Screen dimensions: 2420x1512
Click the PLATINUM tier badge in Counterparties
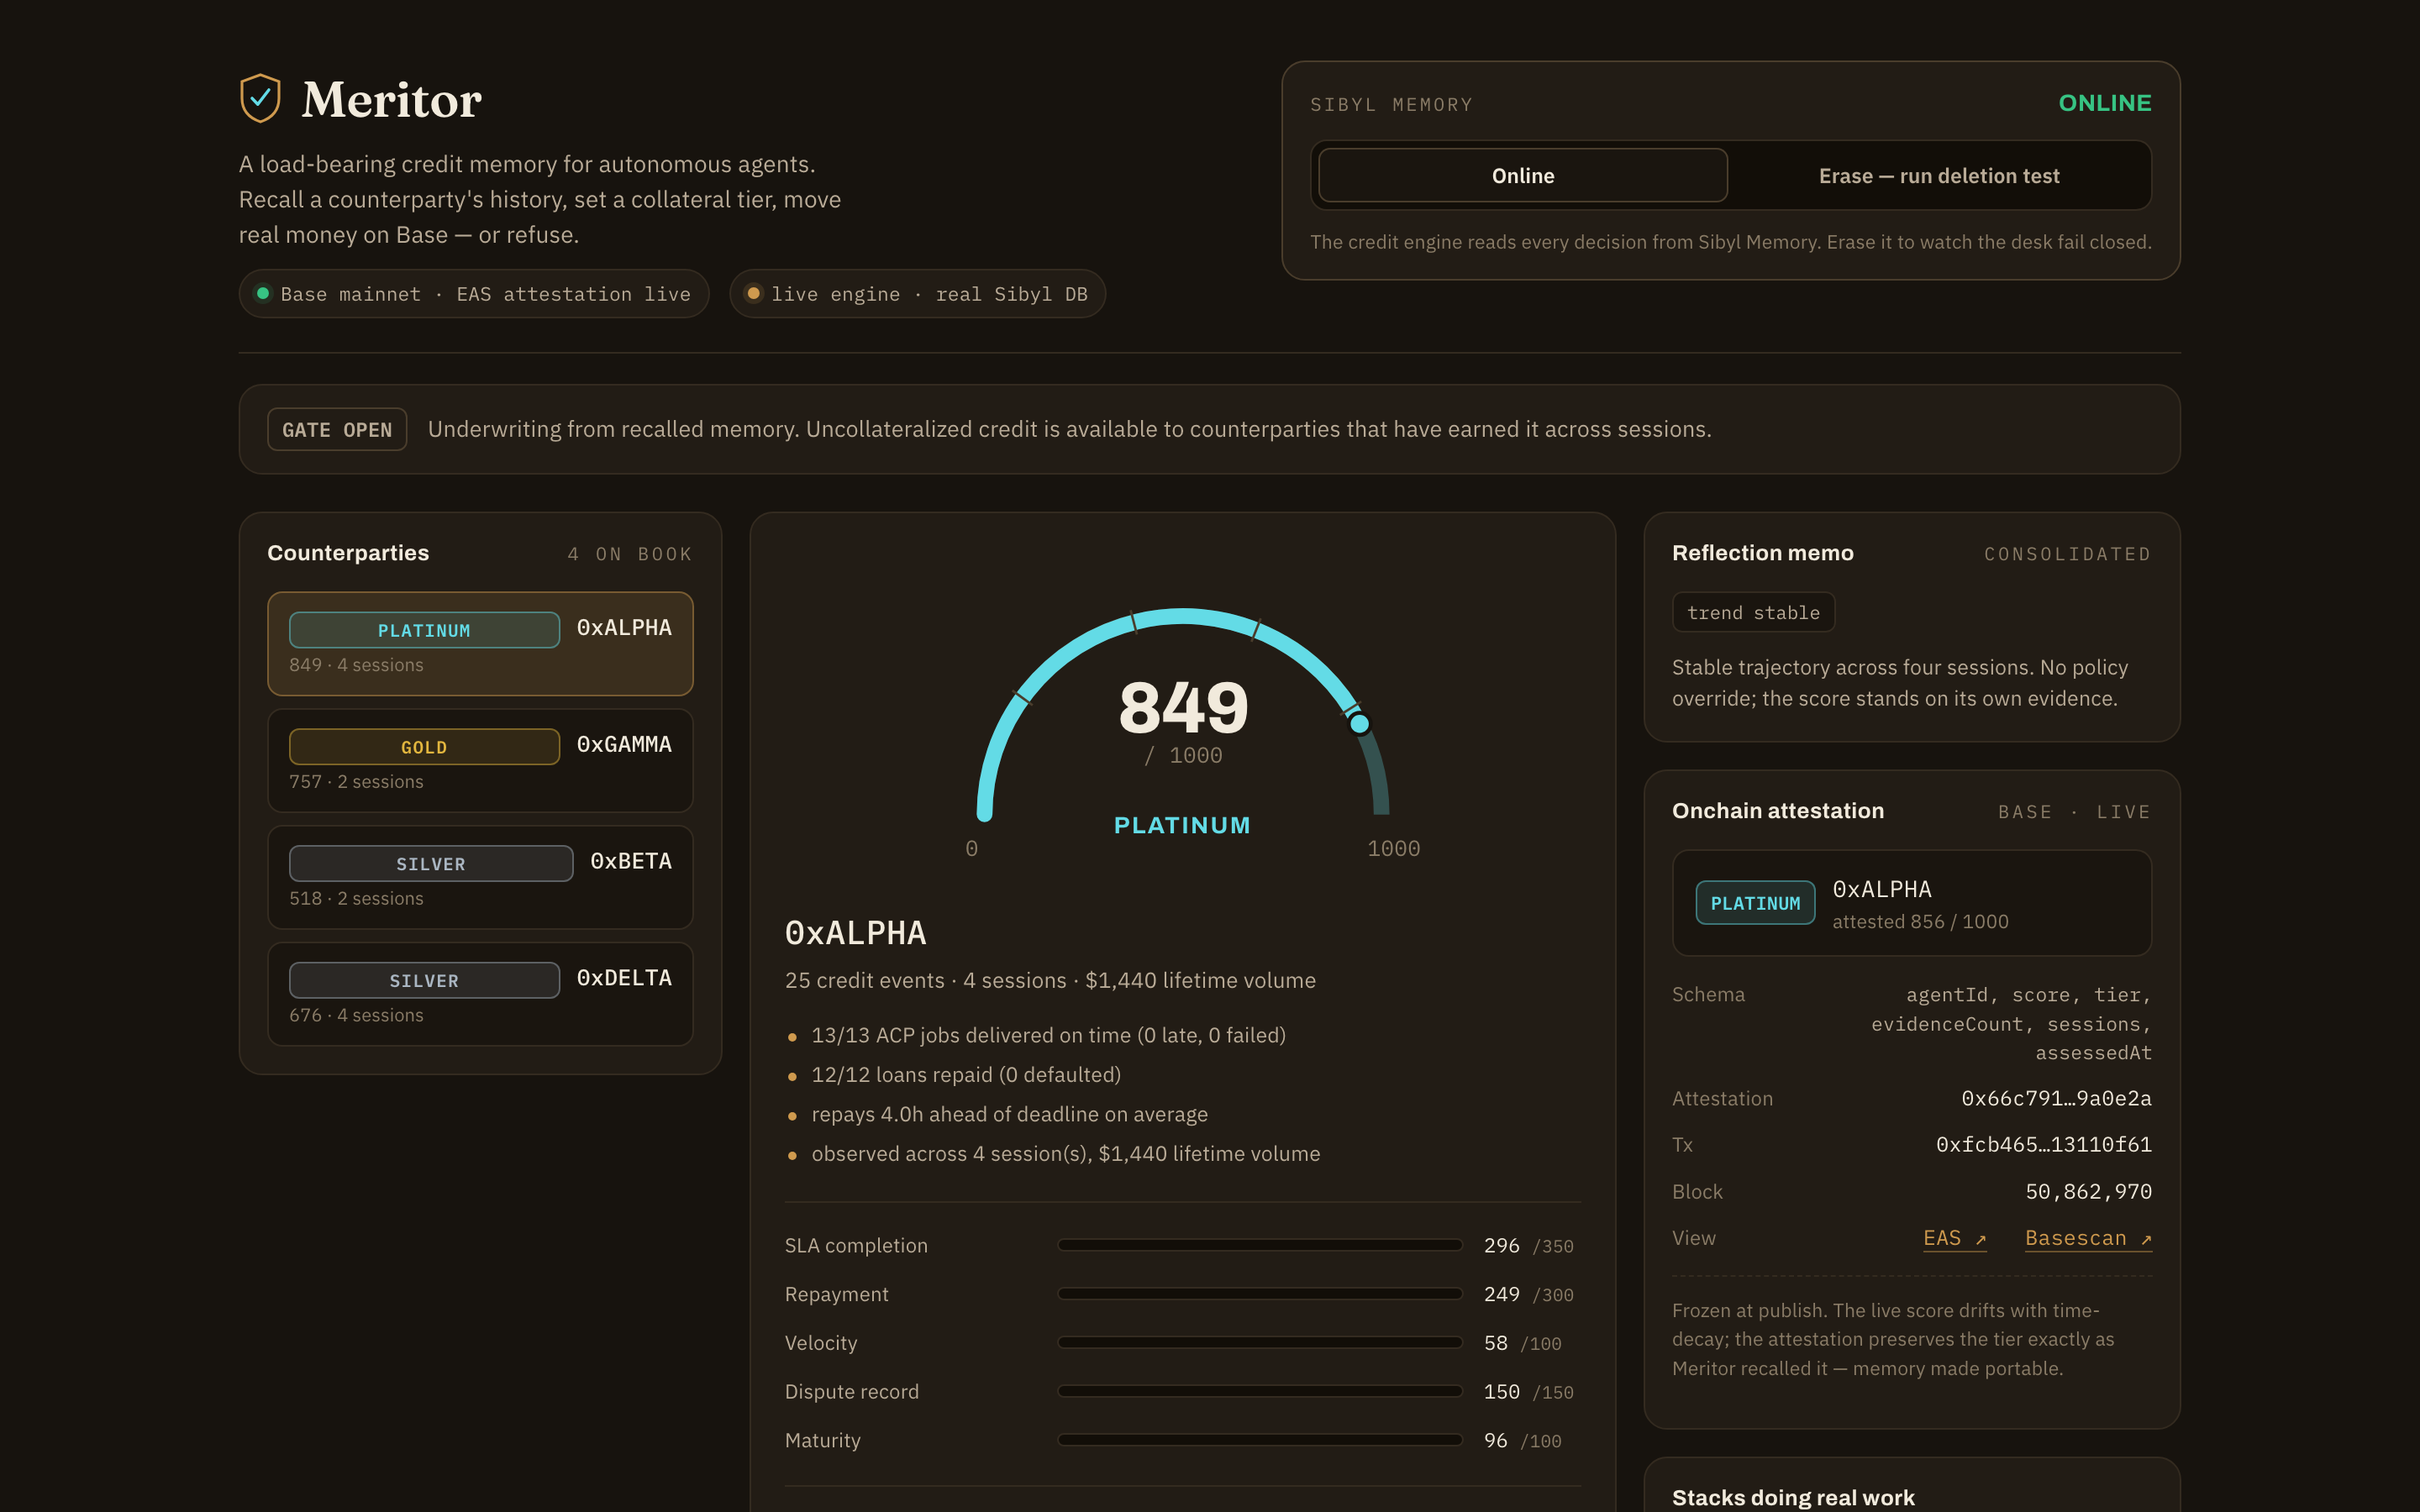coord(424,630)
